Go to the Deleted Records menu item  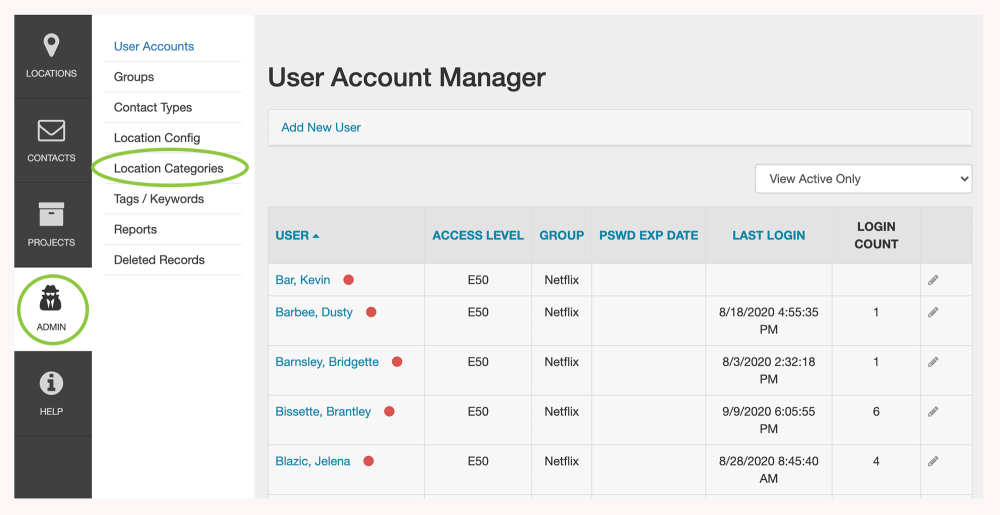coord(159,260)
